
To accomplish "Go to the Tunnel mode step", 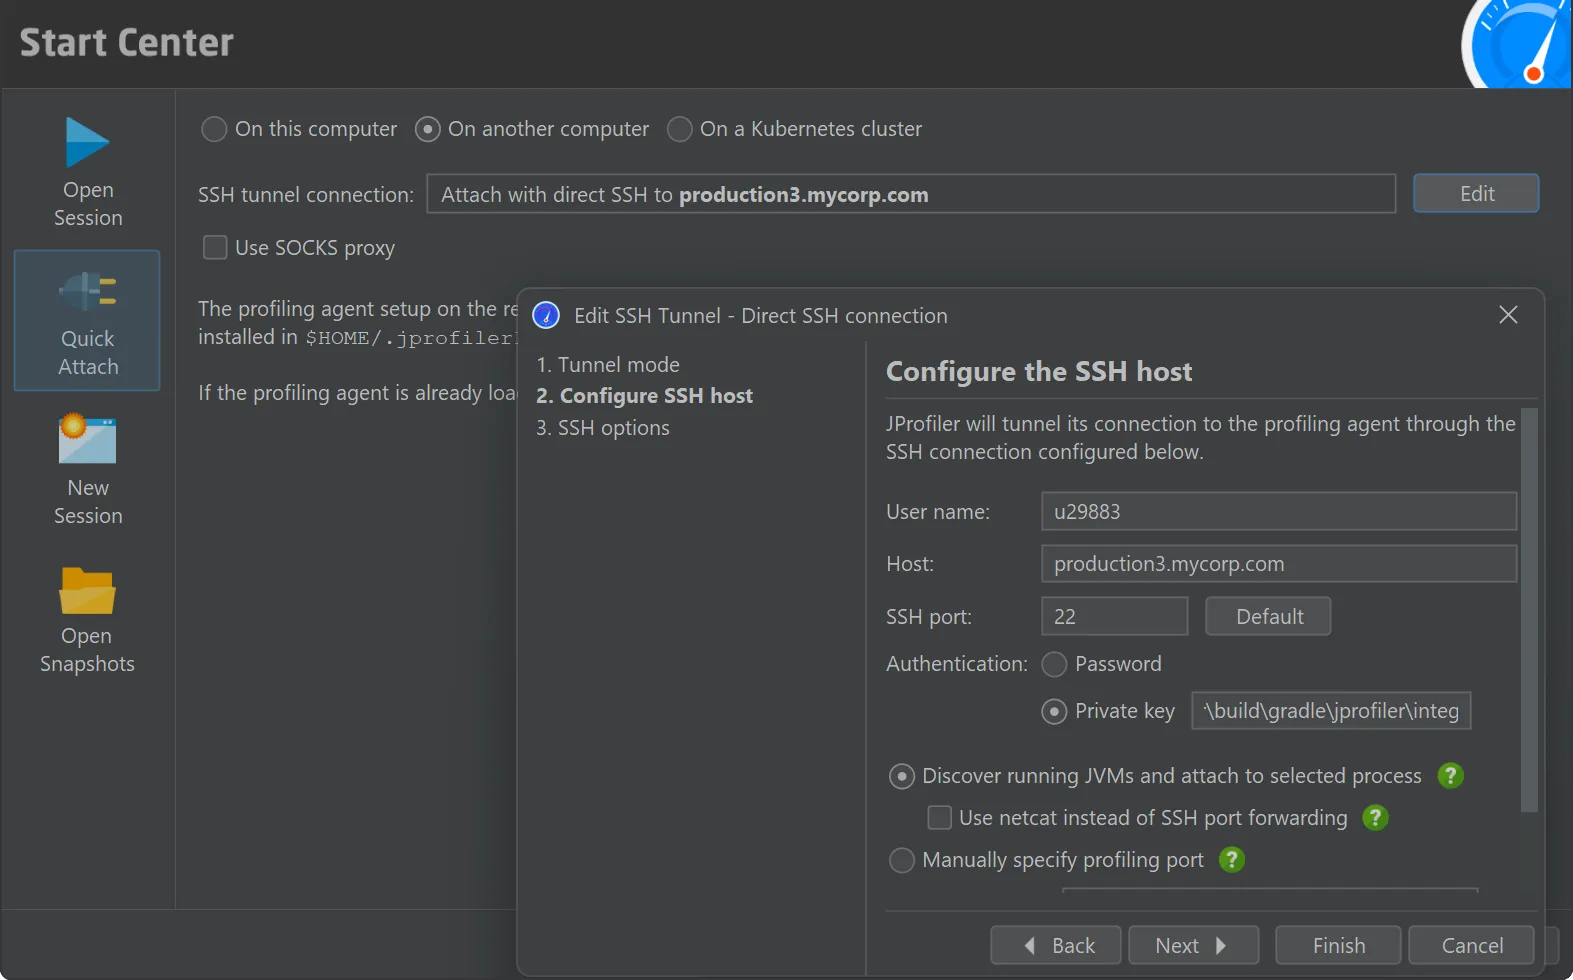I will click(x=608, y=365).
